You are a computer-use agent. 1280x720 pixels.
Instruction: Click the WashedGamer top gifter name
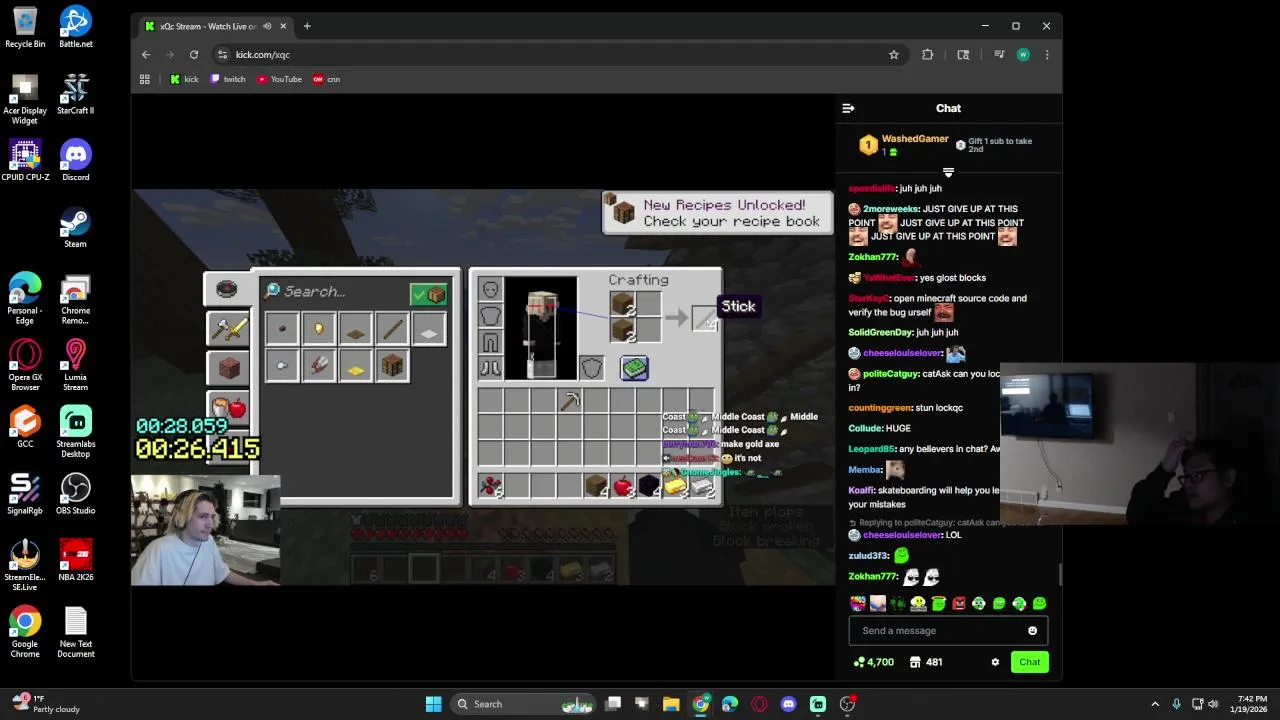[914, 139]
